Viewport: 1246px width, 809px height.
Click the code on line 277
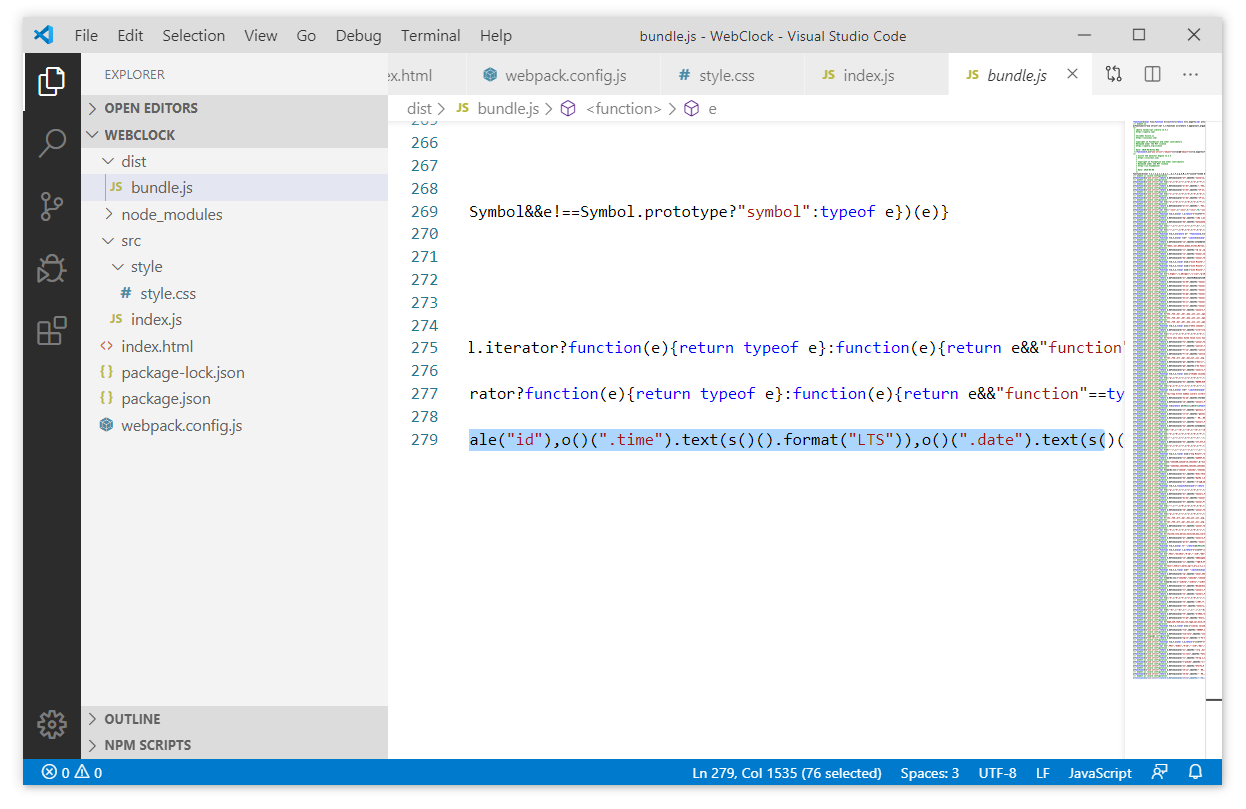796,393
